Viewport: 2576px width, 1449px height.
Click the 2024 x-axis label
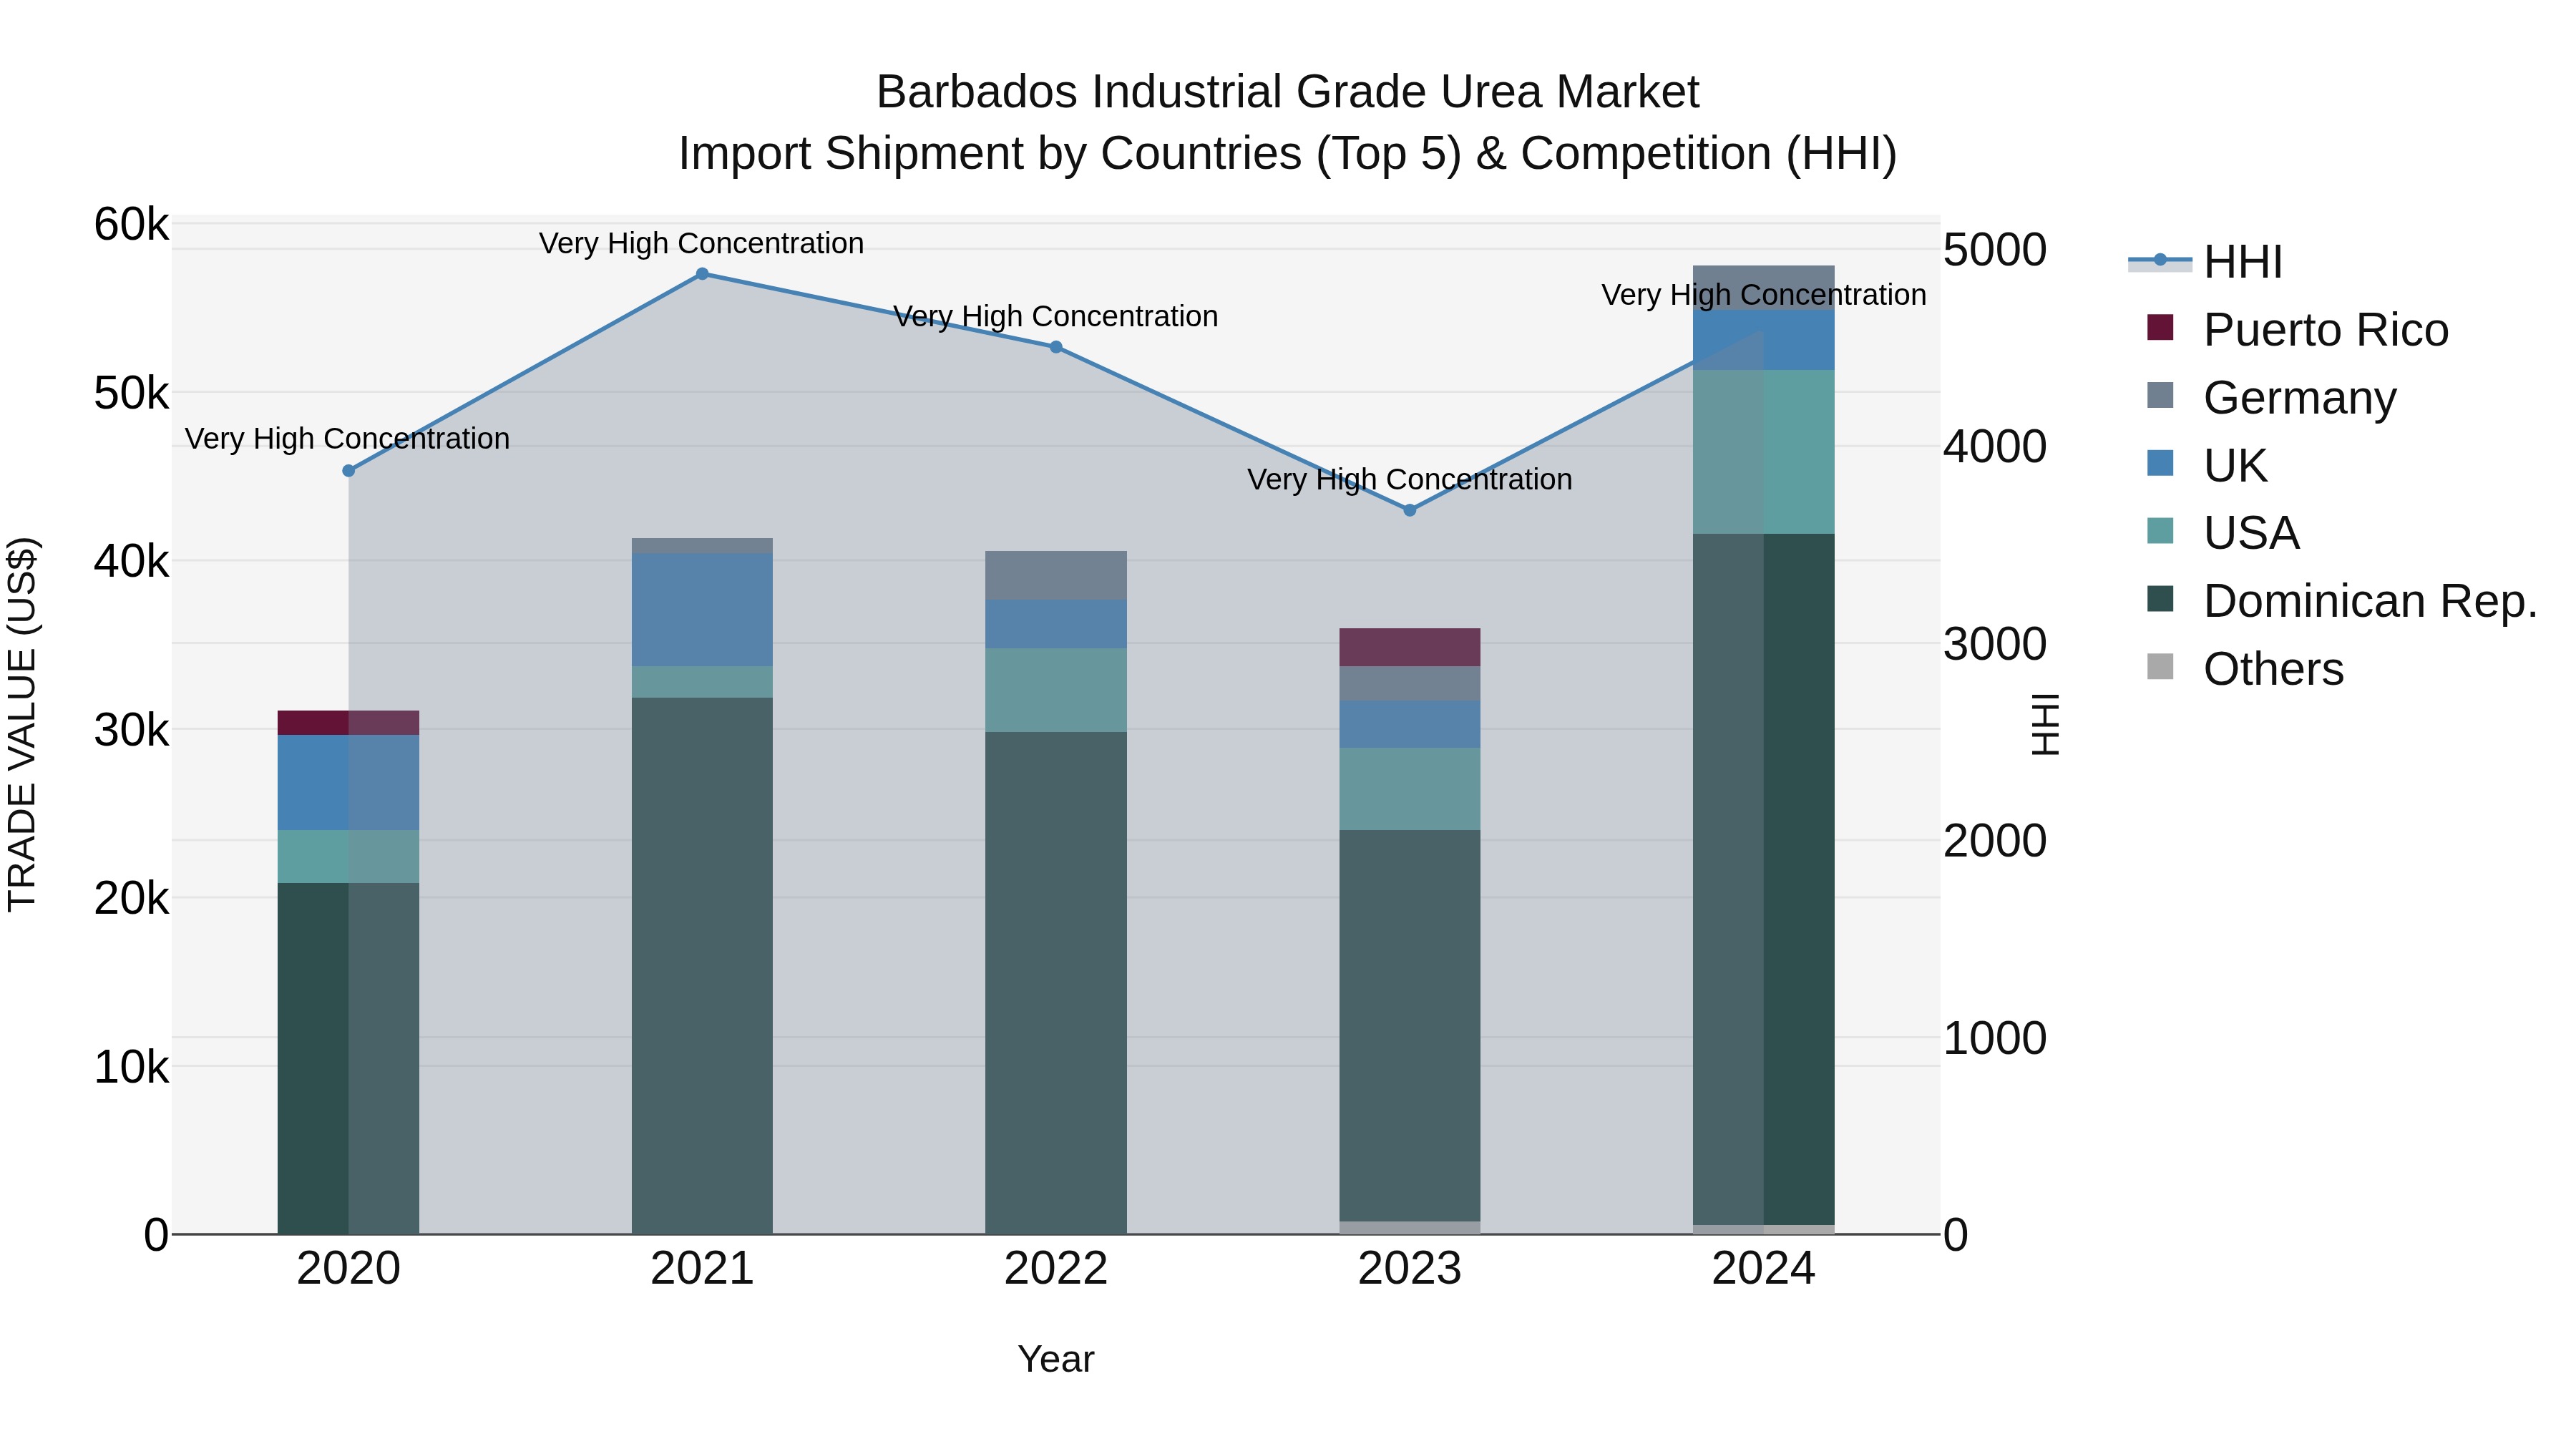pyautogui.click(x=1764, y=1269)
